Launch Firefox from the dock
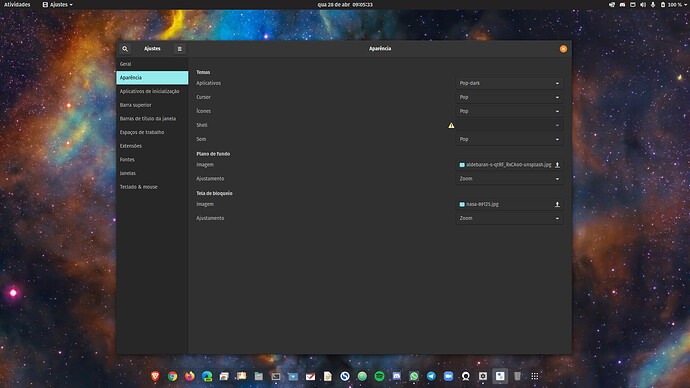 [190, 376]
